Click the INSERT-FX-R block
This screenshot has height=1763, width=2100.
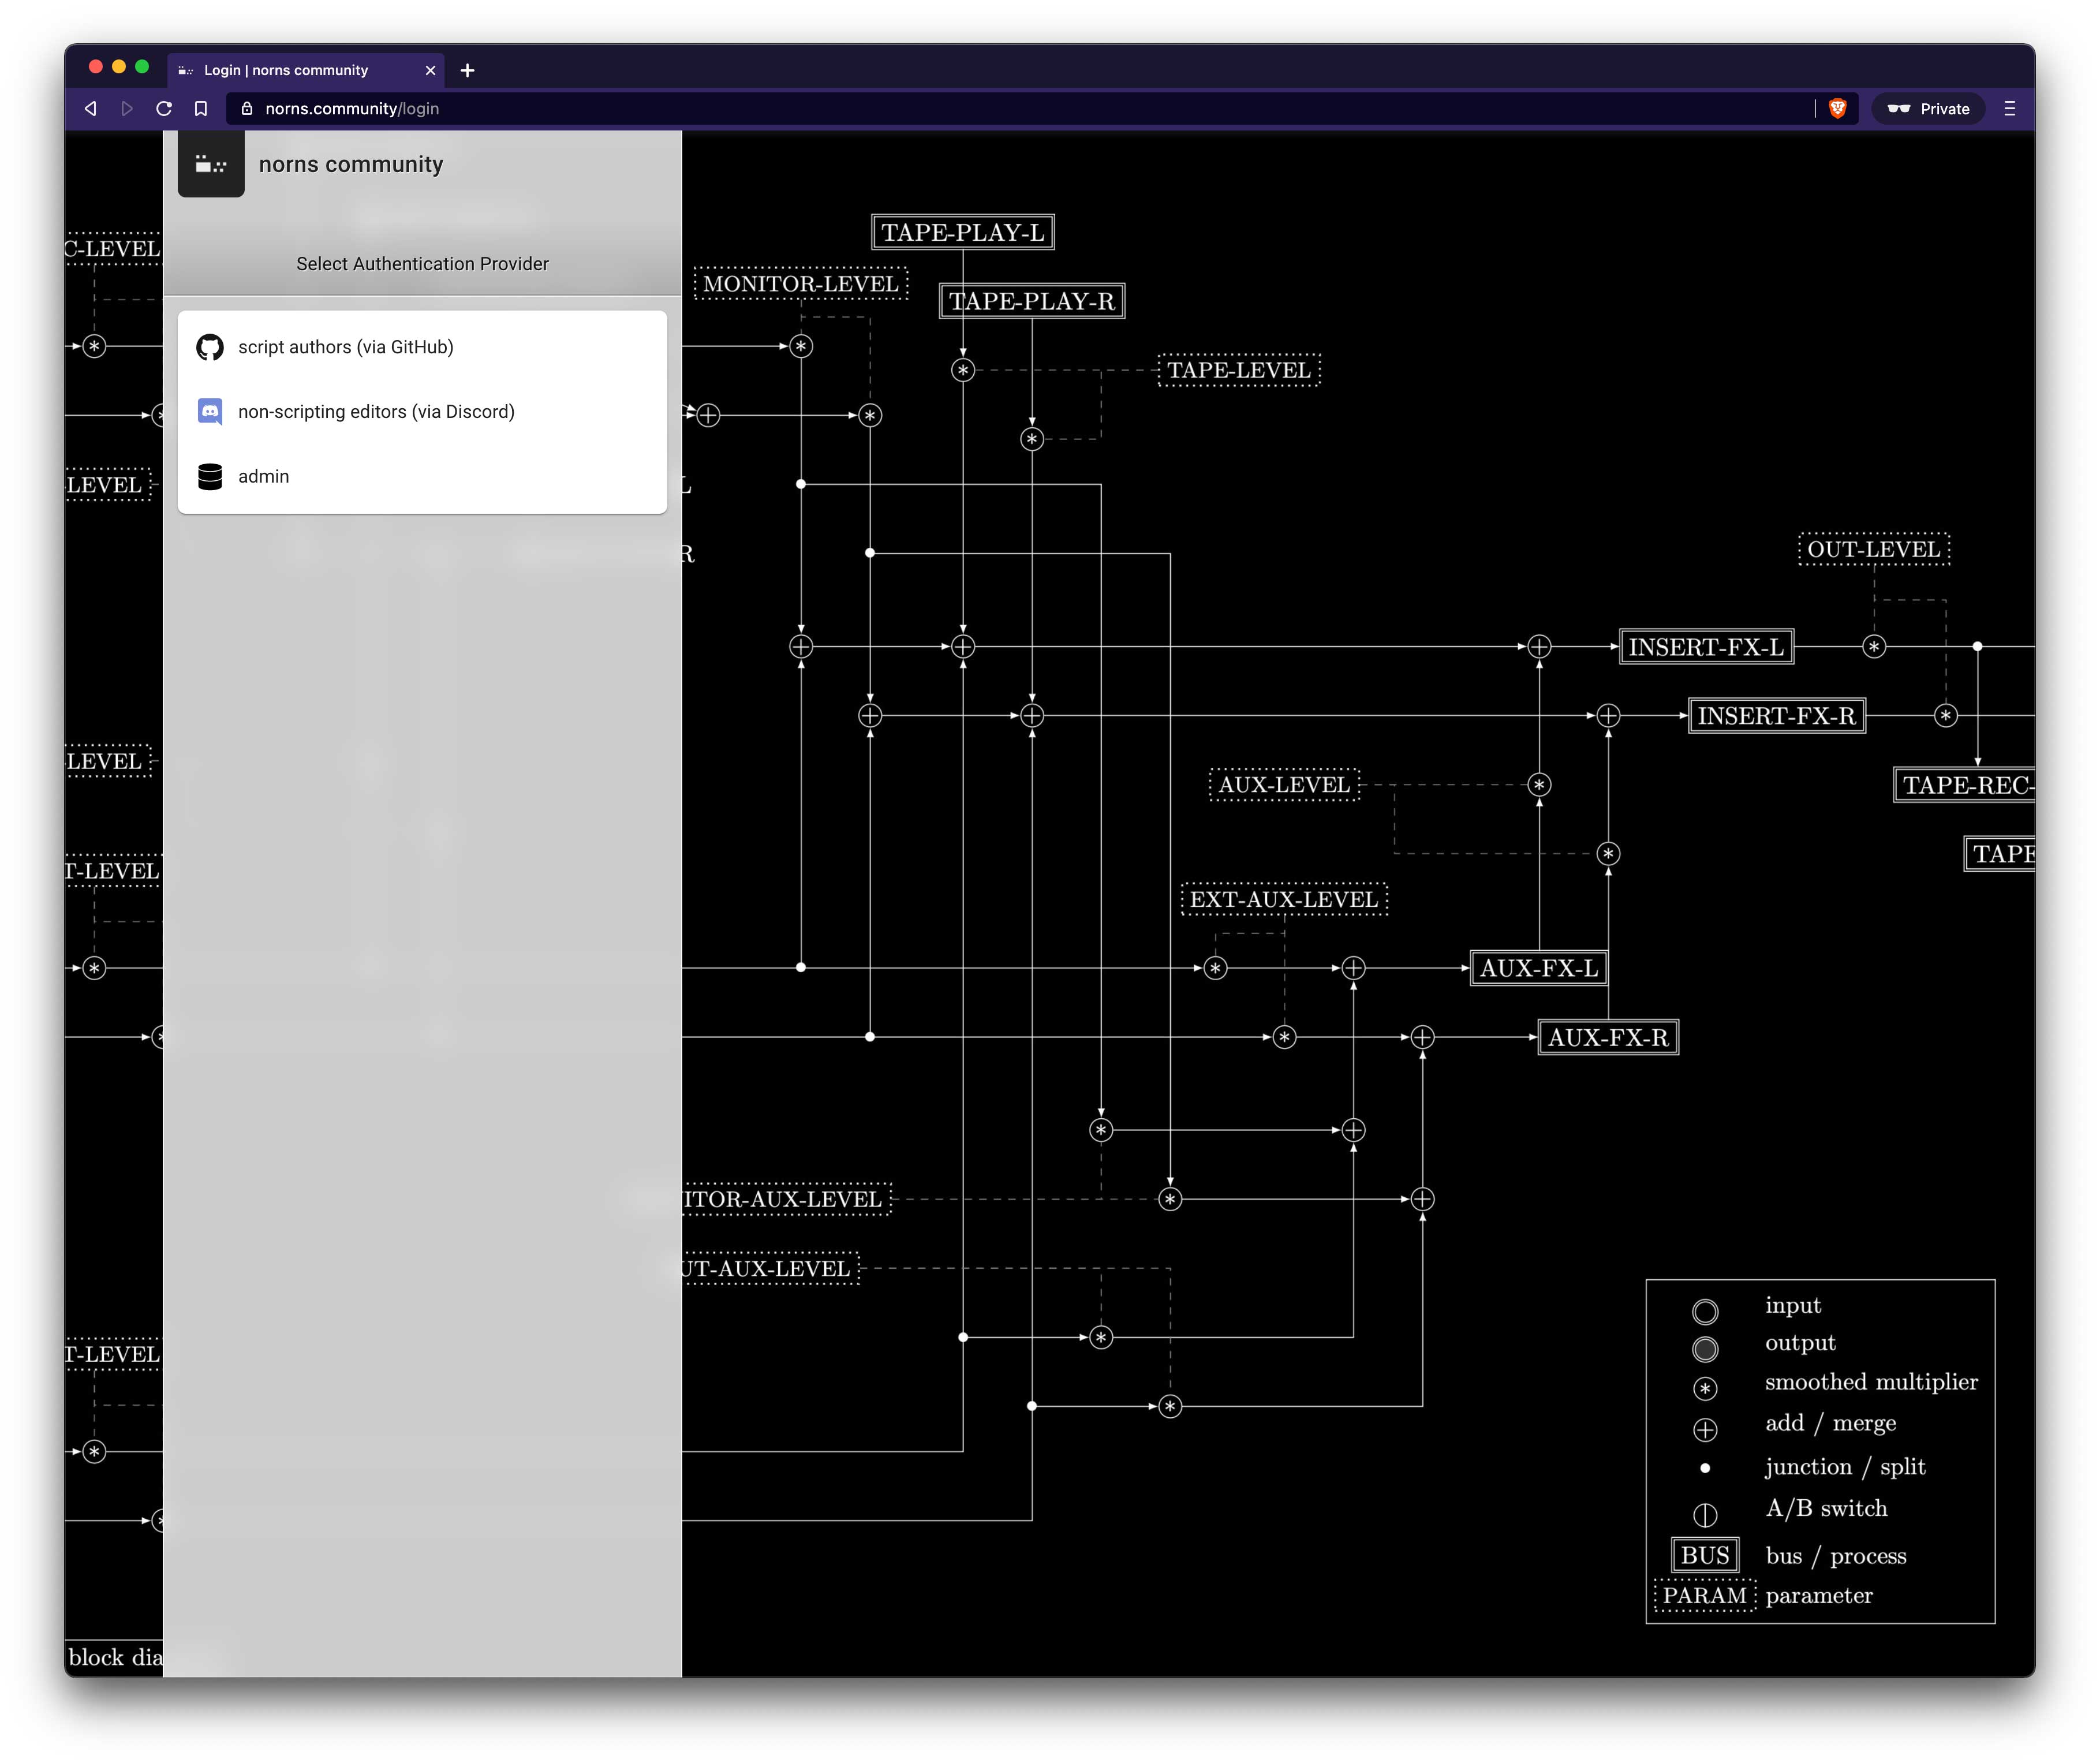pos(1776,716)
